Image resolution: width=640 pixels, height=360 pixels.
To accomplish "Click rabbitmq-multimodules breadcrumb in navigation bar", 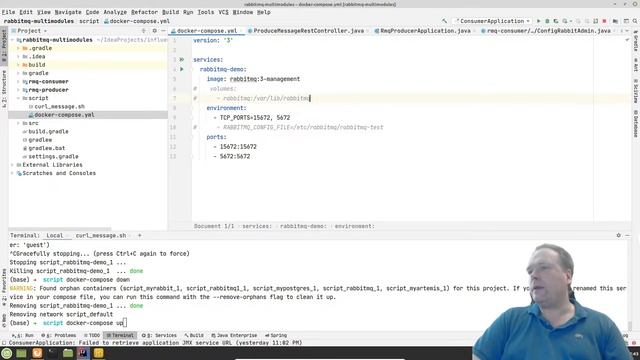I will (39, 21).
